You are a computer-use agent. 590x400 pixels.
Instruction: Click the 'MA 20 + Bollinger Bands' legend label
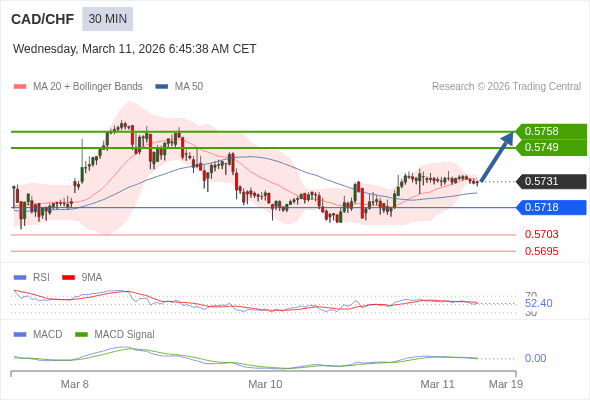pyautogui.click(x=88, y=87)
